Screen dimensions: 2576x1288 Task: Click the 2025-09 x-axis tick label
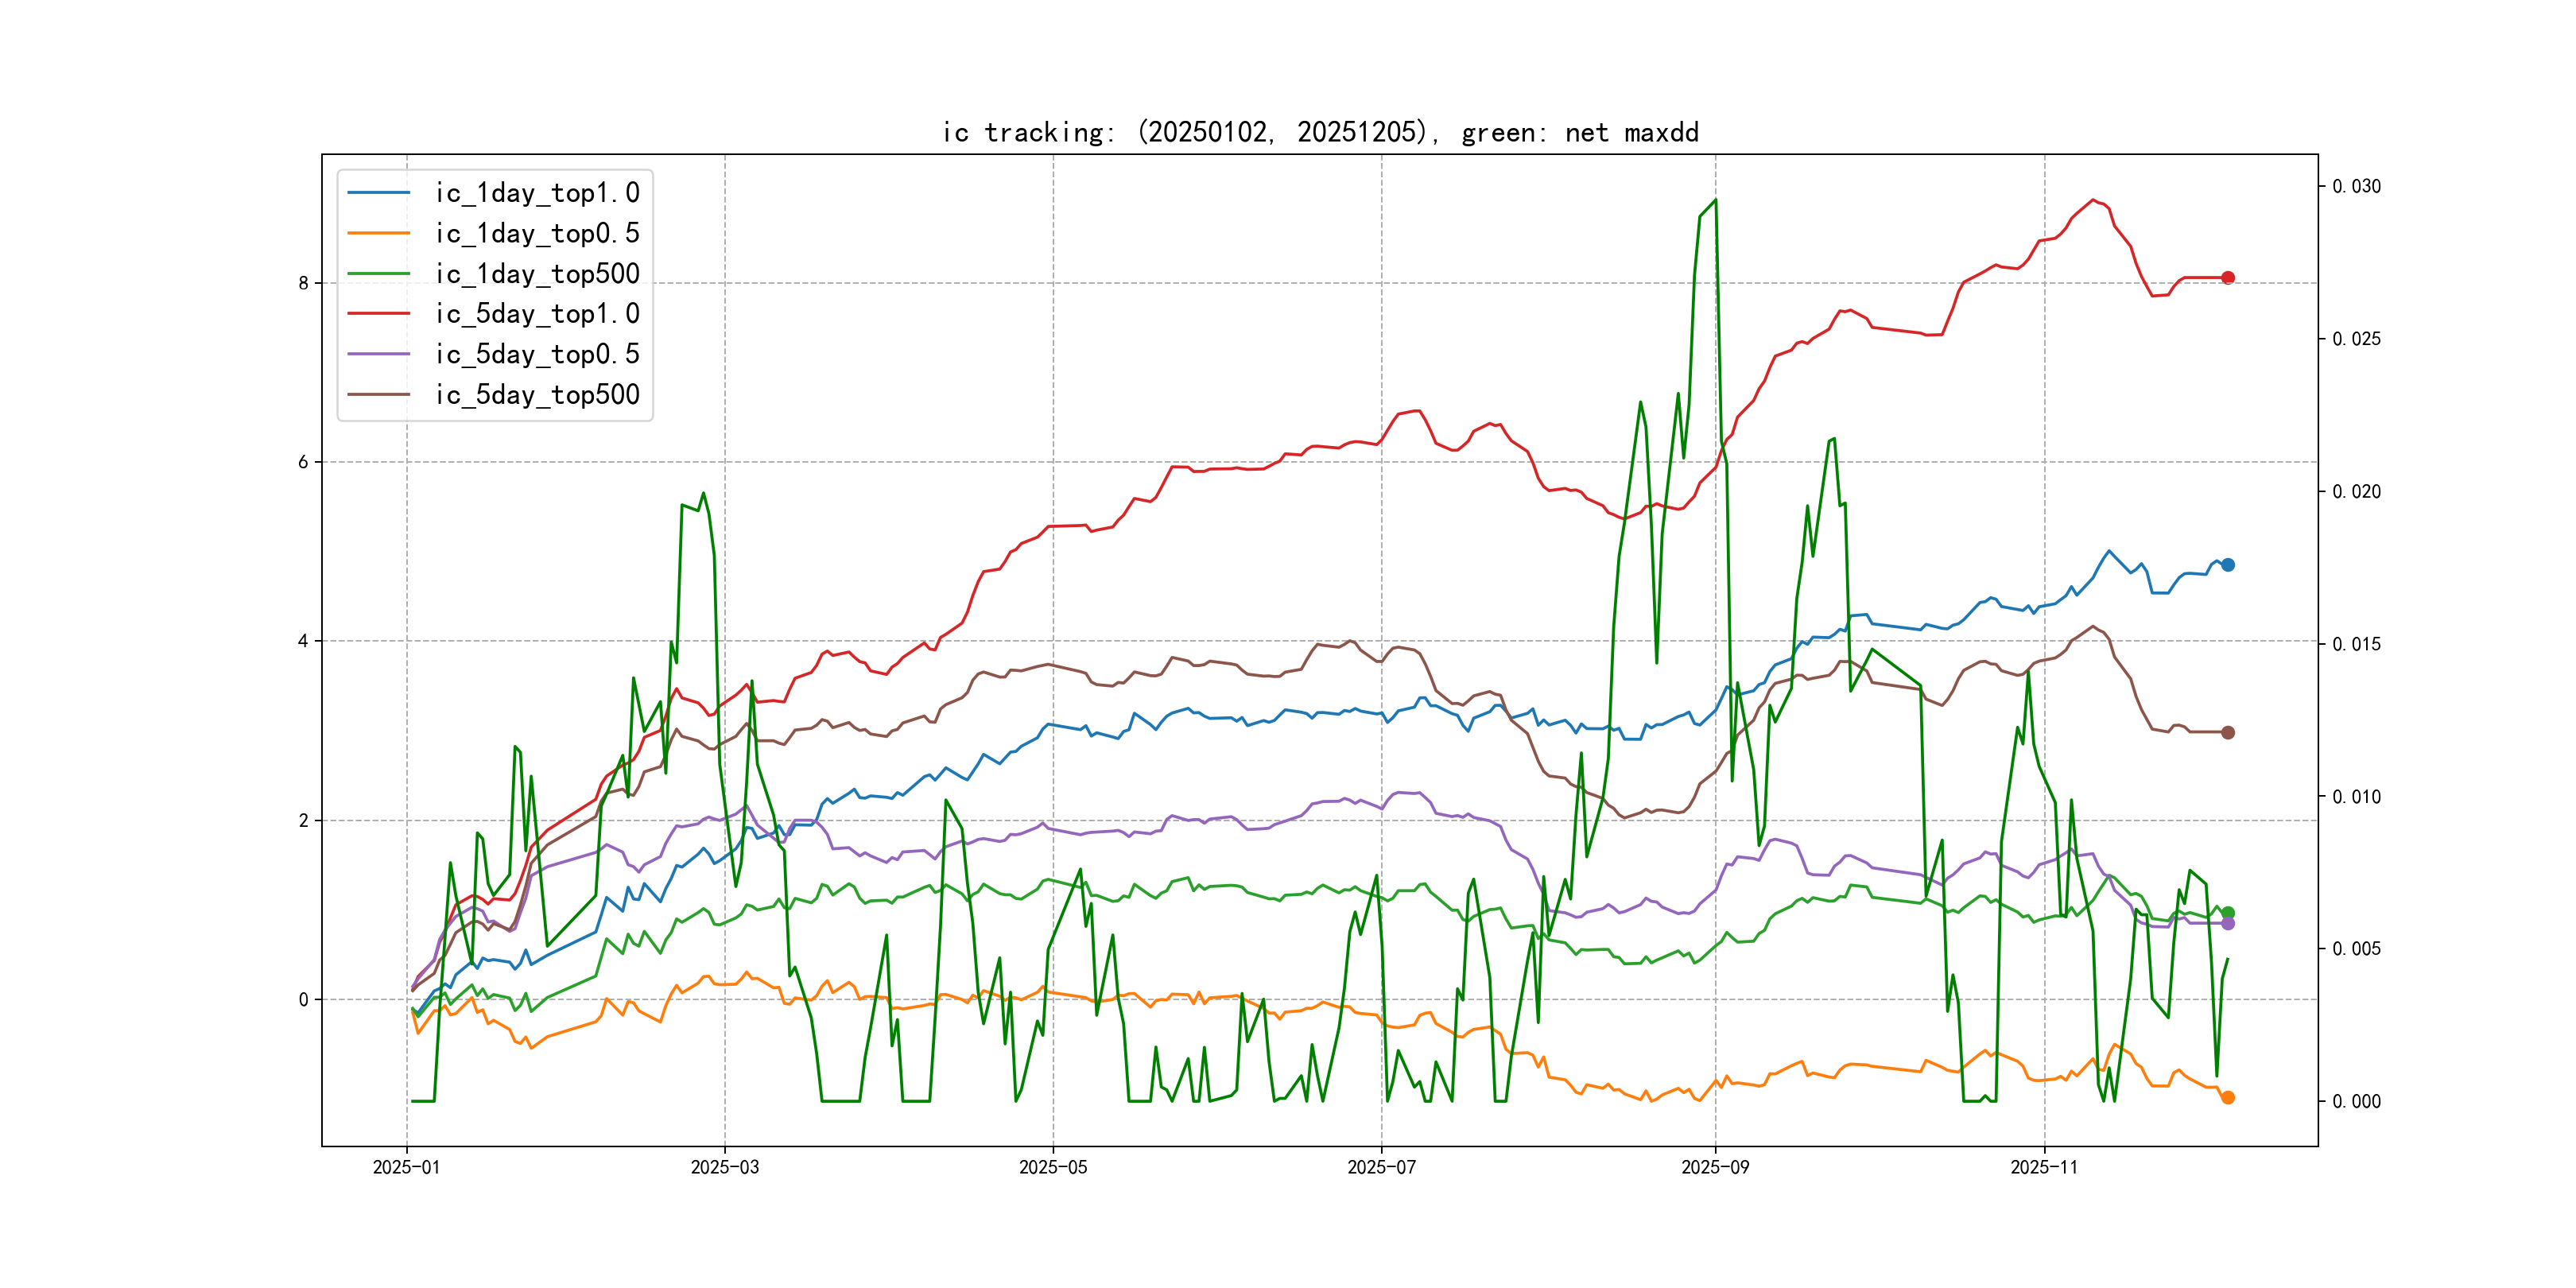(1715, 1167)
